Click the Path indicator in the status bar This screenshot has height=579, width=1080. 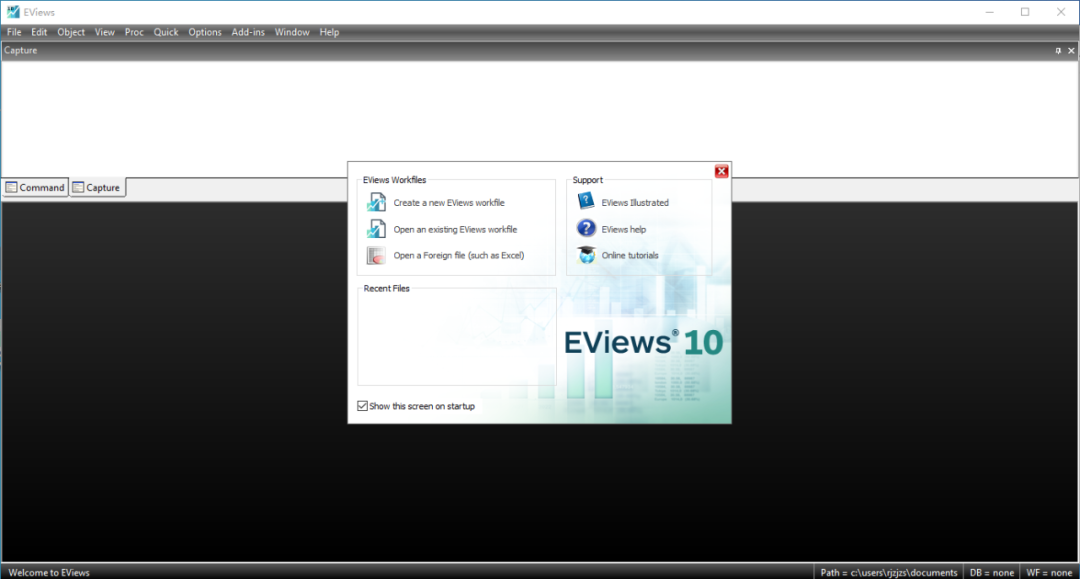(889, 572)
